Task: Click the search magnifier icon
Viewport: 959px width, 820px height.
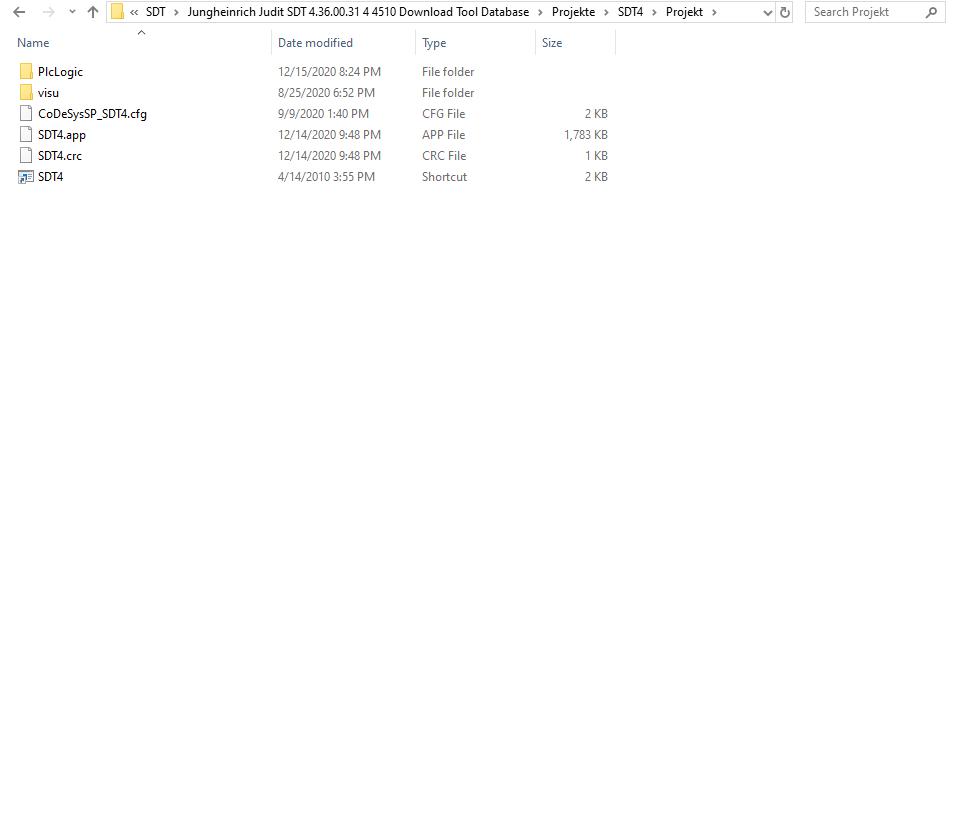Action: tap(930, 11)
